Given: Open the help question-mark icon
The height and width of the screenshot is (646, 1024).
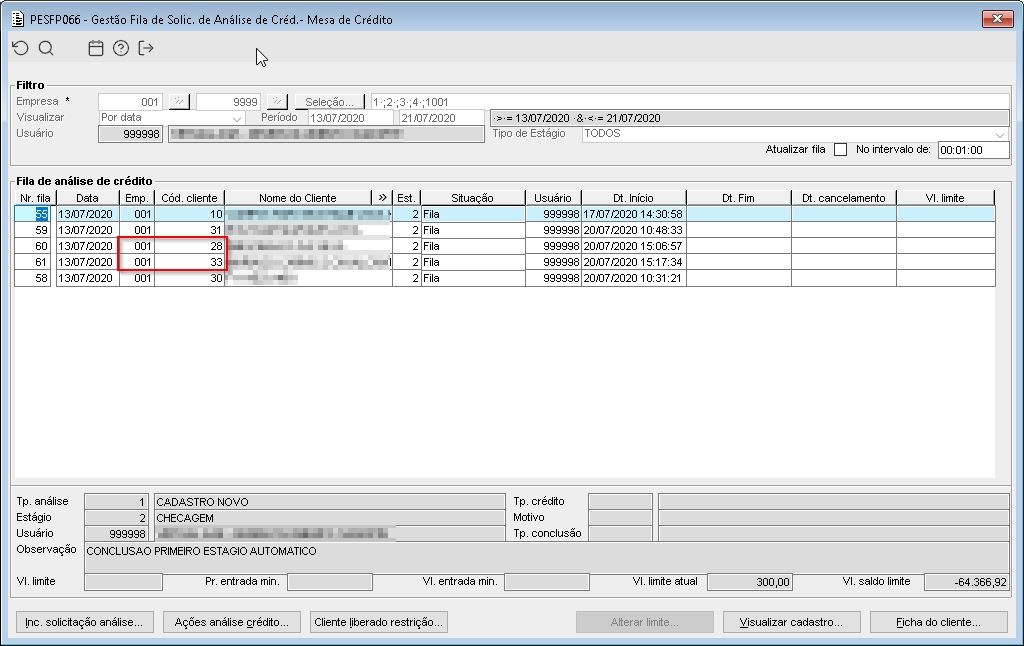Looking at the screenshot, I should click(121, 48).
